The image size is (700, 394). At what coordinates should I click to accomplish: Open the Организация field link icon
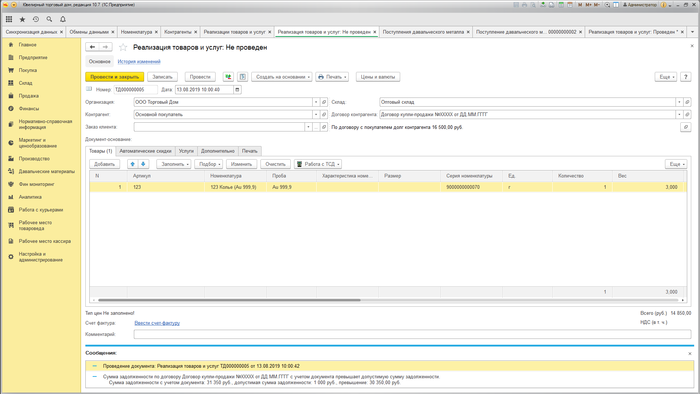(x=324, y=102)
